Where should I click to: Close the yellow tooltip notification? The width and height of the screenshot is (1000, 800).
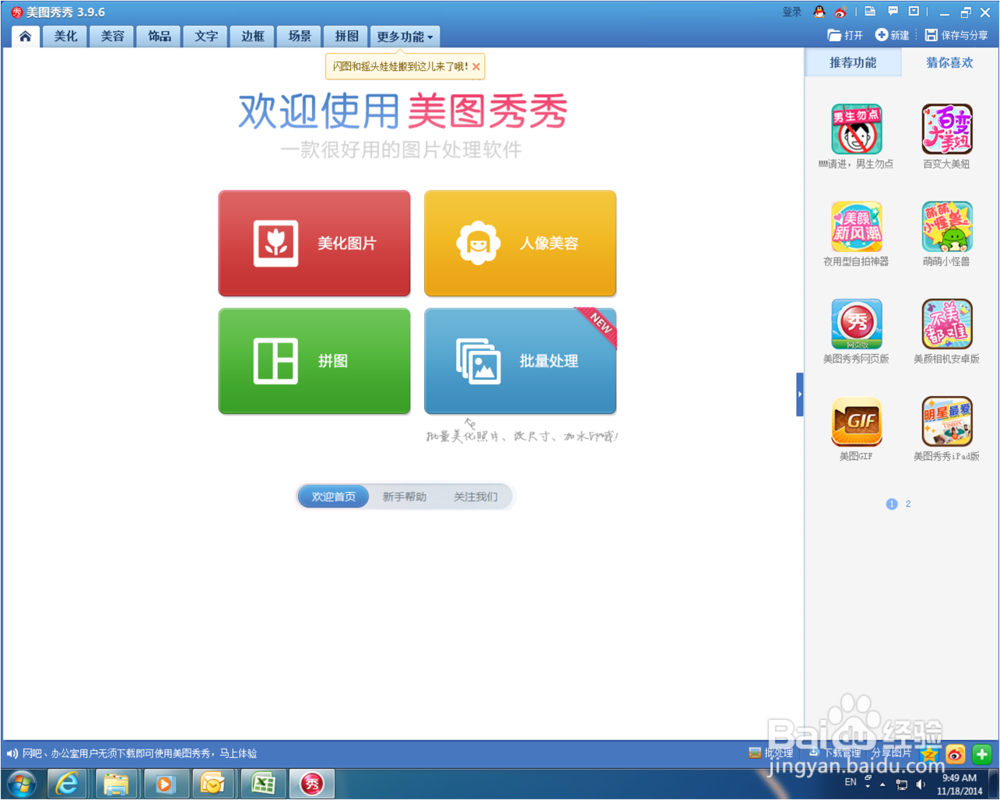click(476, 66)
